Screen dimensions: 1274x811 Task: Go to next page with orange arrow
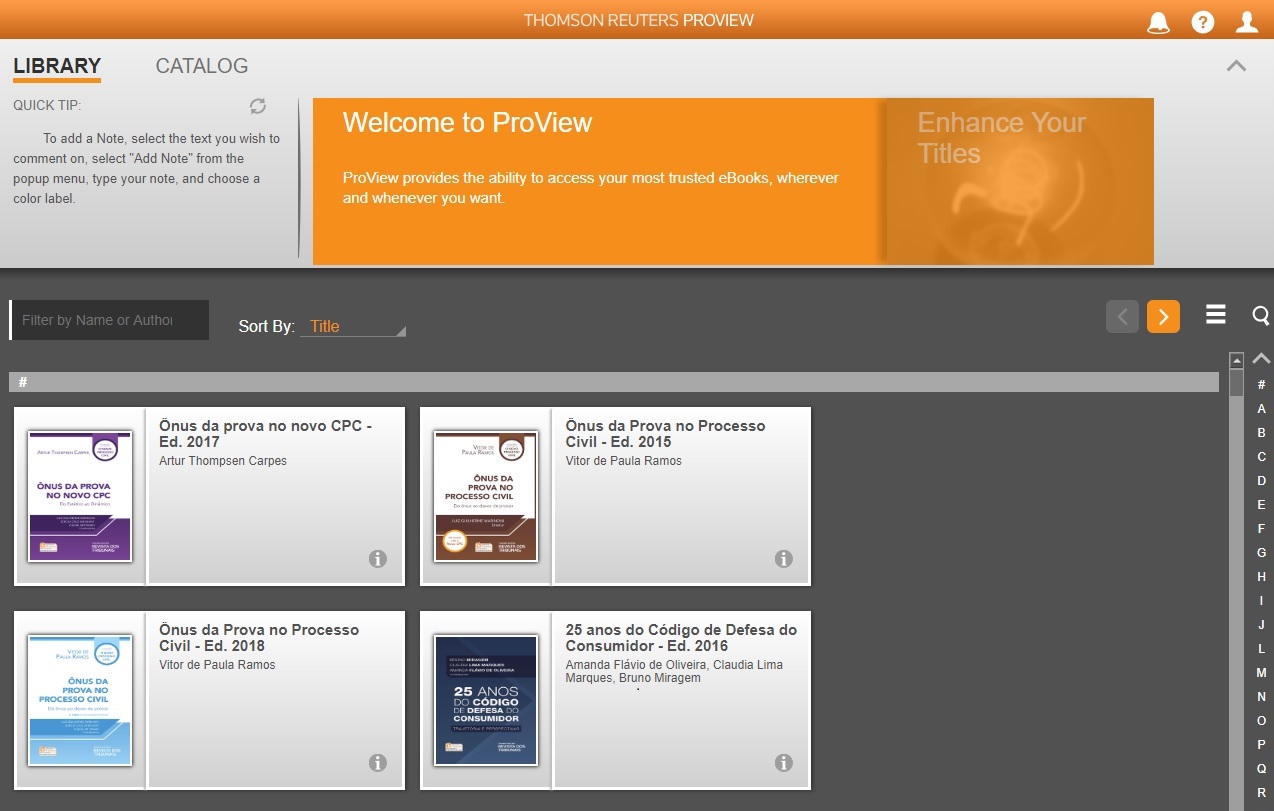pyautogui.click(x=1163, y=317)
